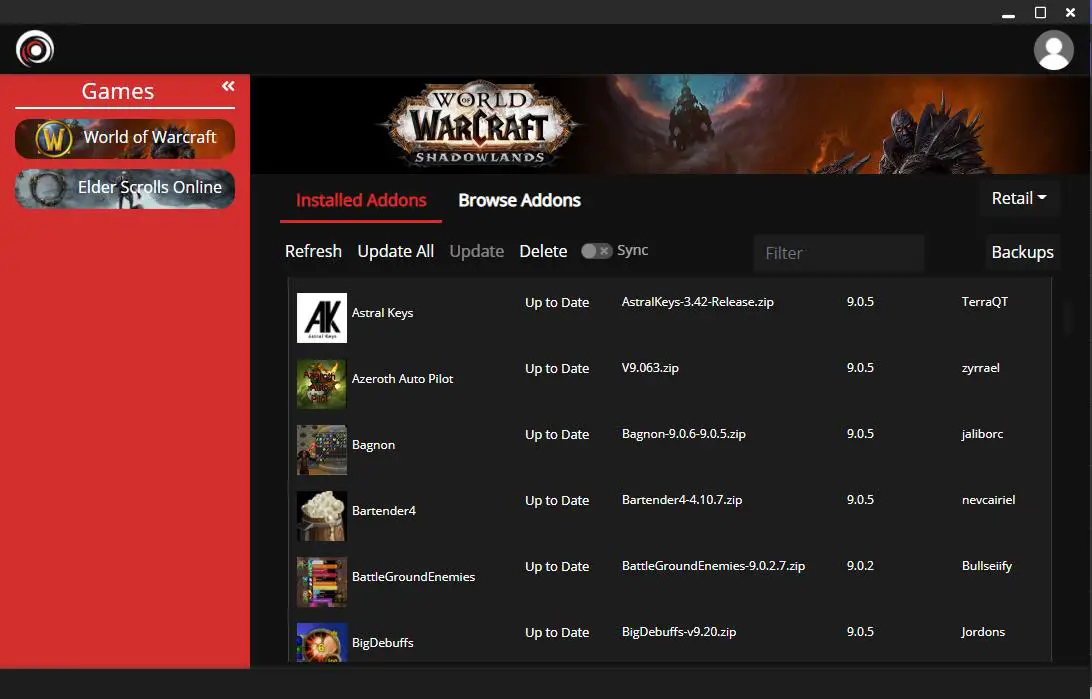Click the BattleGroundEnemies addon icon
Image resolution: width=1092 pixels, height=699 pixels.
(x=320, y=581)
